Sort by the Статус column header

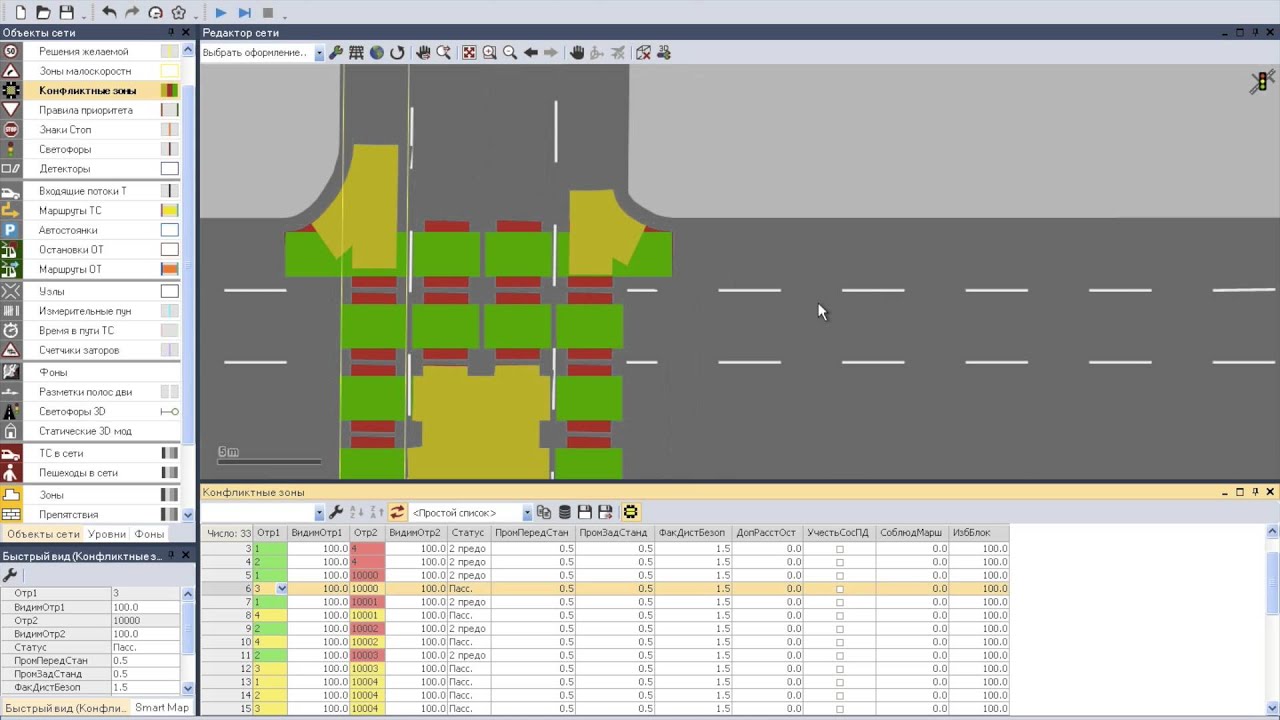click(468, 533)
